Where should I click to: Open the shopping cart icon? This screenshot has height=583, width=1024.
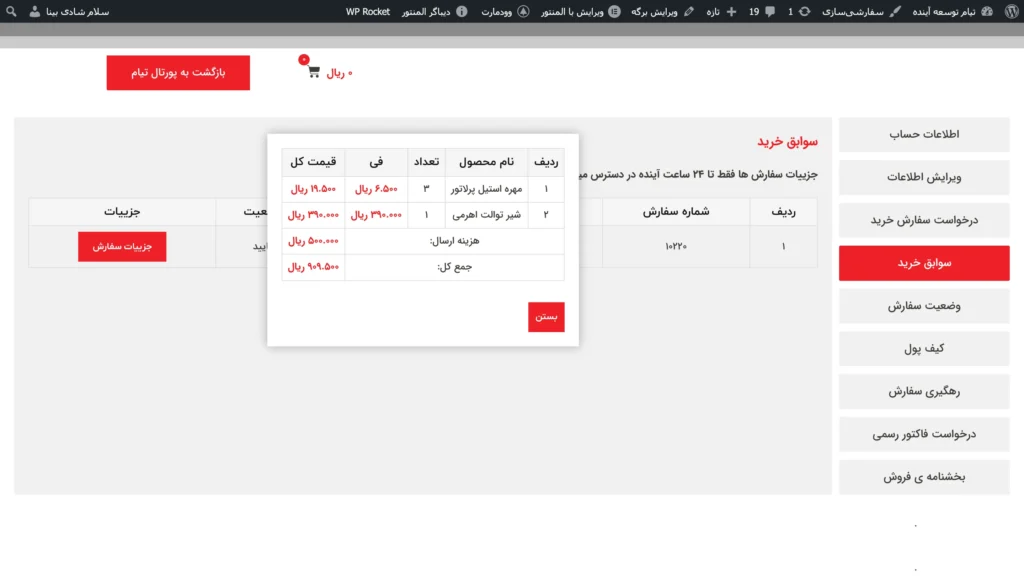(314, 72)
